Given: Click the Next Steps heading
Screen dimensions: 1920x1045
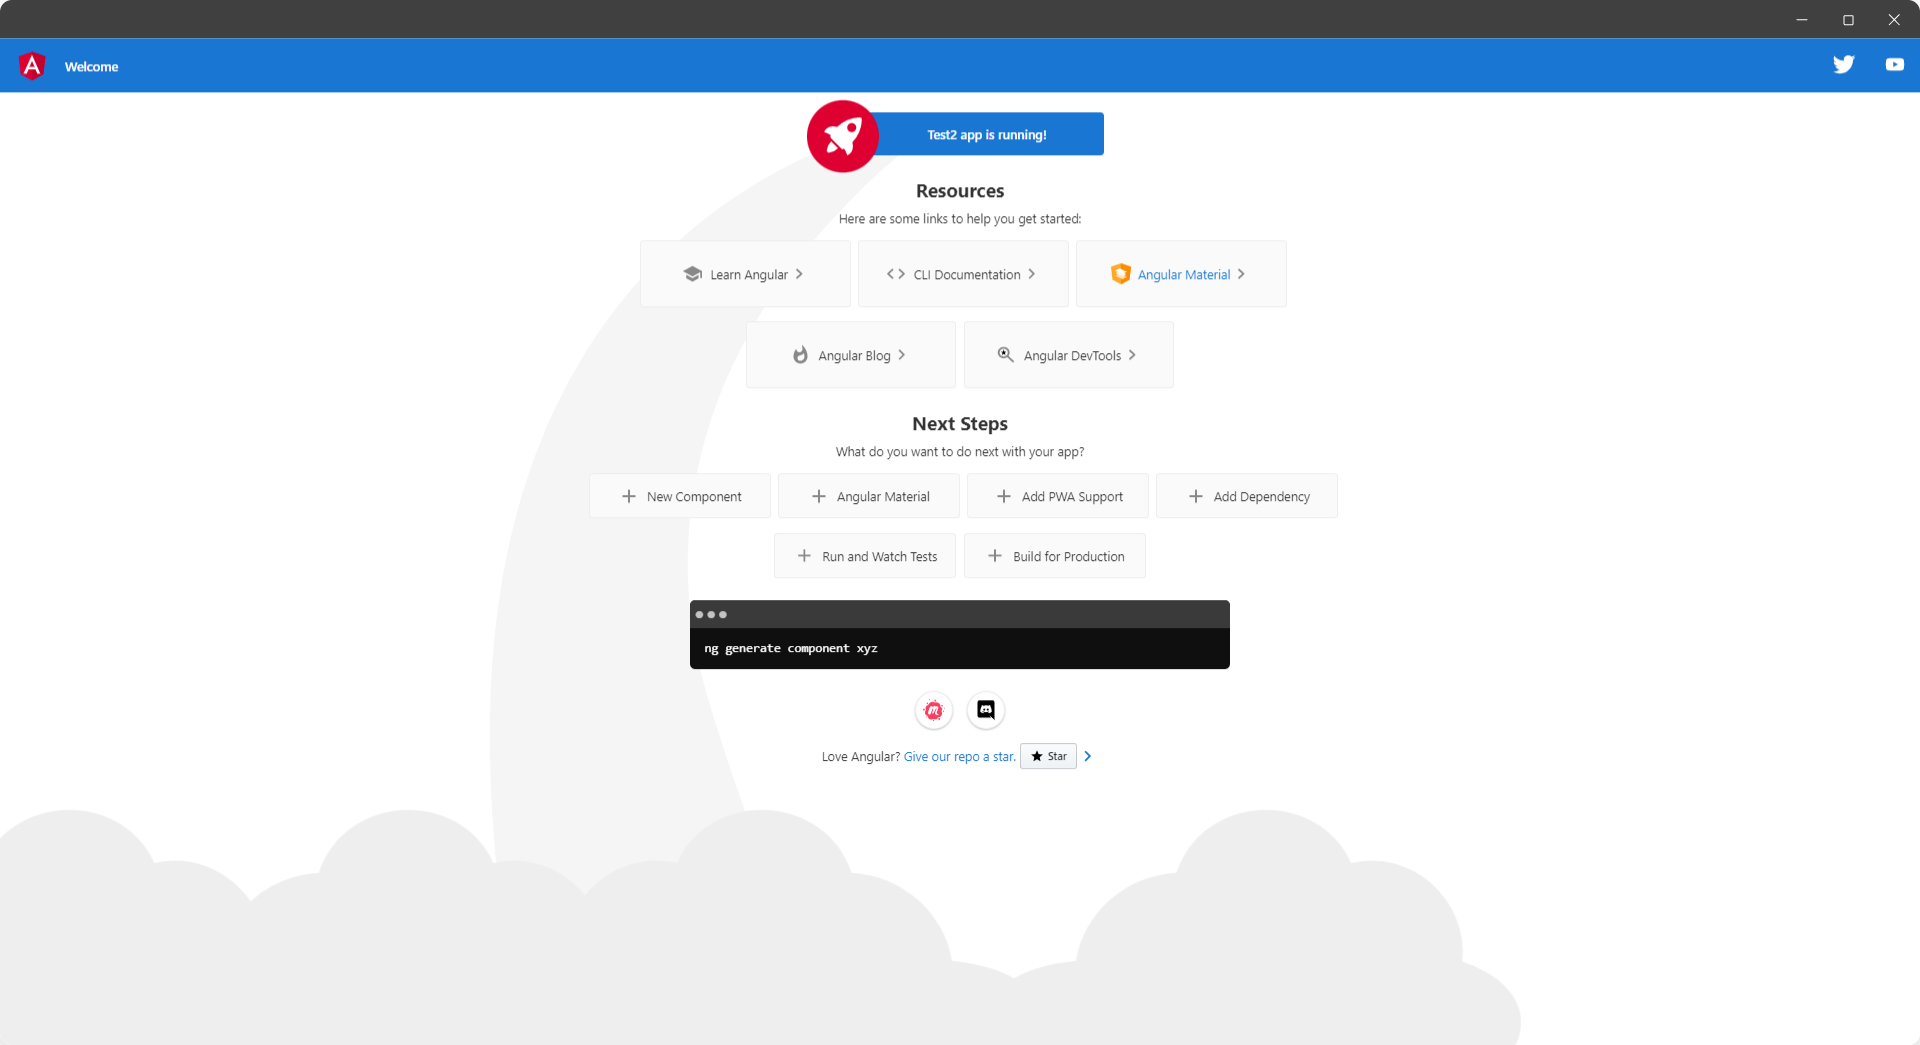Looking at the screenshot, I should tap(960, 424).
